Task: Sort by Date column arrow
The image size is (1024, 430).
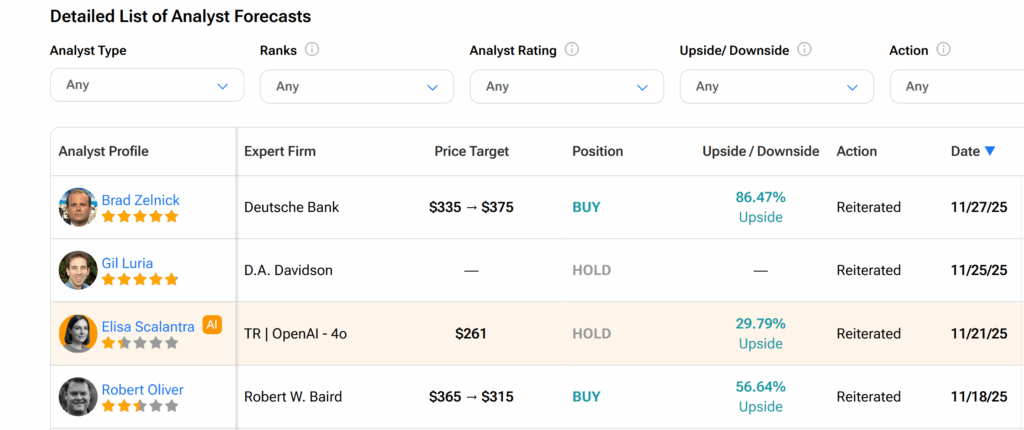Action: 990,151
